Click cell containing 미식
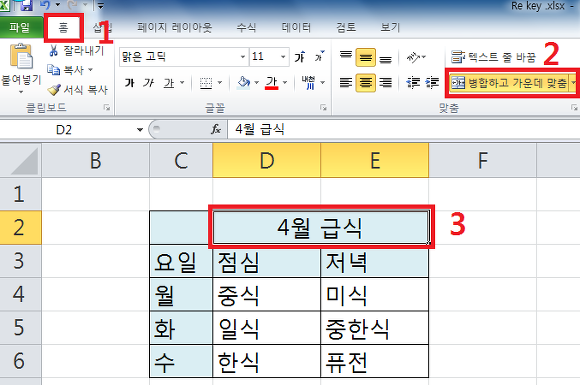 [x=374, y=294]
